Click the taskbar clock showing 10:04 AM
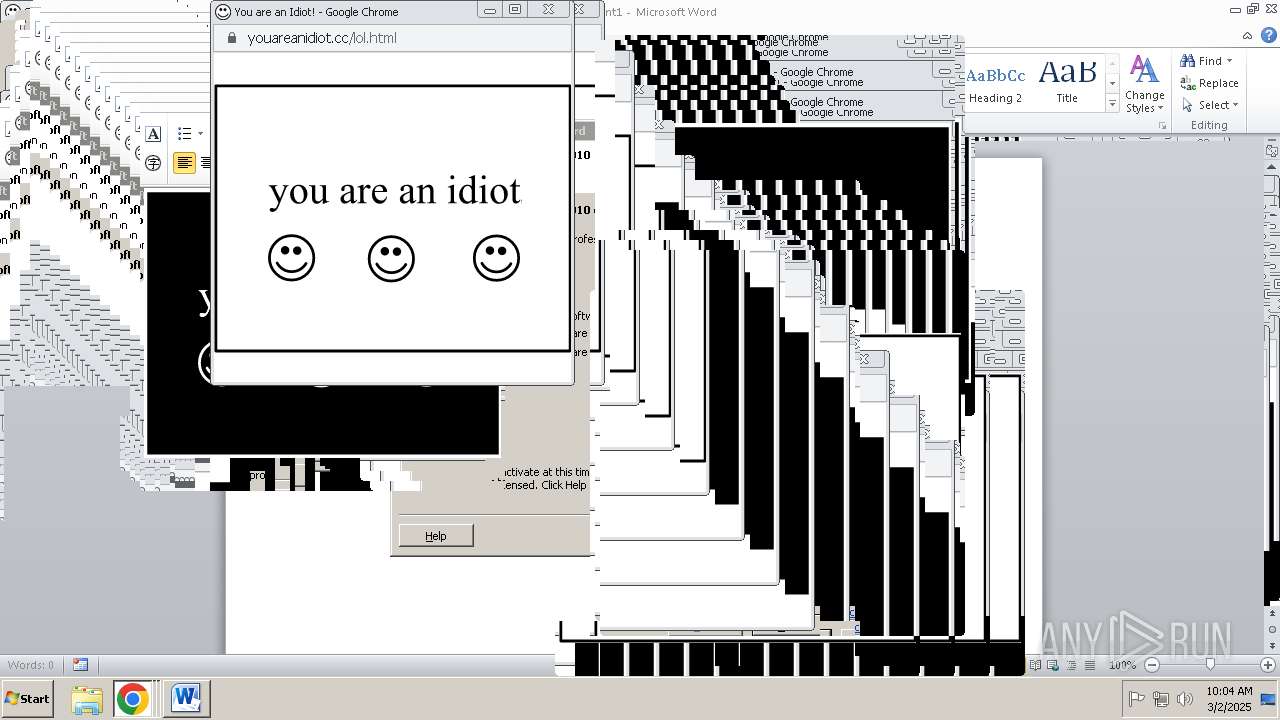 point(1229,699)
